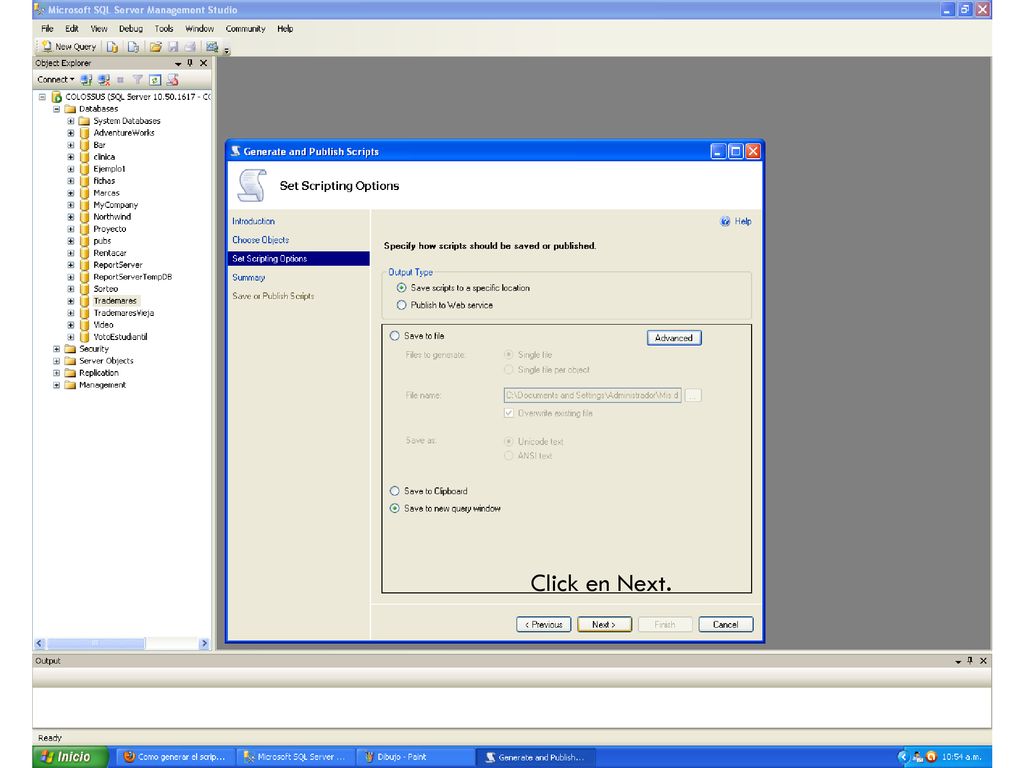This screenshot has height=768, width=1024.
Task: Click the Object Explorer auto-hide pin
Action: coord(190,63)
